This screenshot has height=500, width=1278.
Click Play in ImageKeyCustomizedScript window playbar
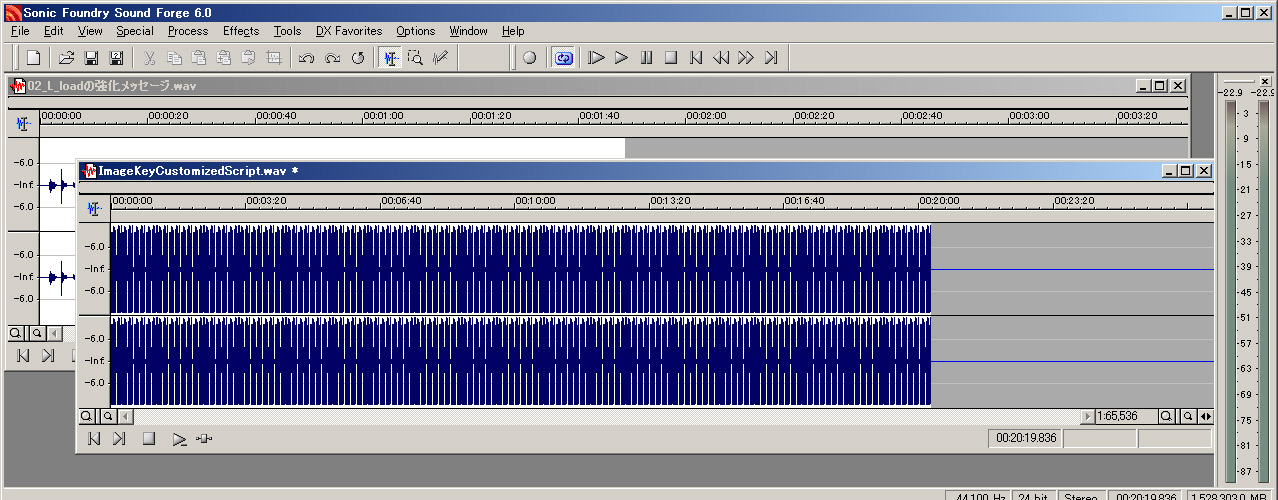(178, 438)
